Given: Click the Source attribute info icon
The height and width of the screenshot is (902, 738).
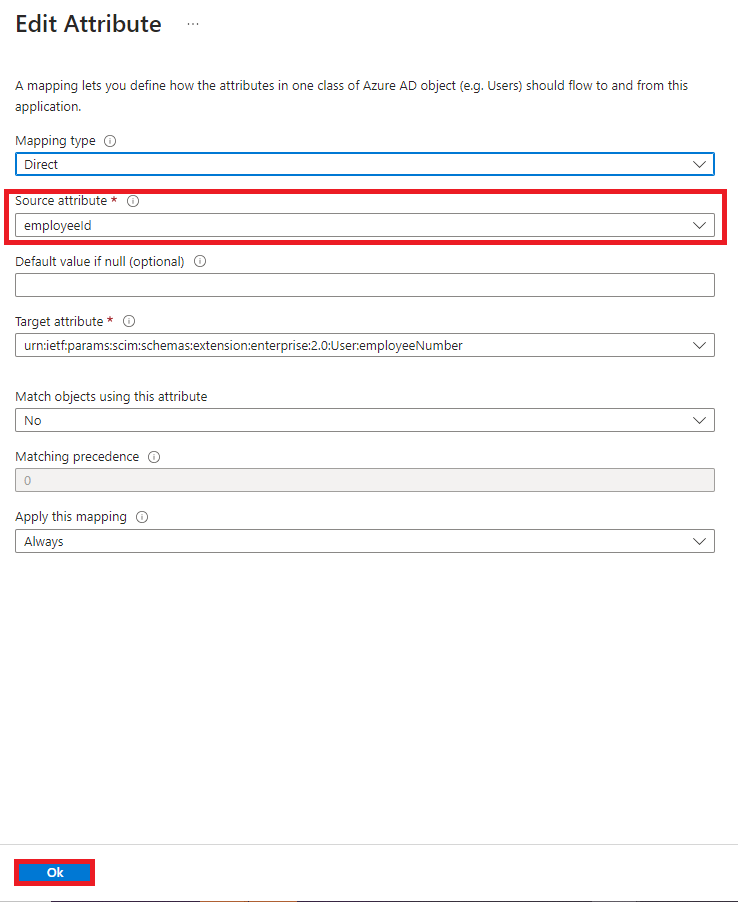Looking at the screenshot, I should pyautogui.click(x=133, y=201).
